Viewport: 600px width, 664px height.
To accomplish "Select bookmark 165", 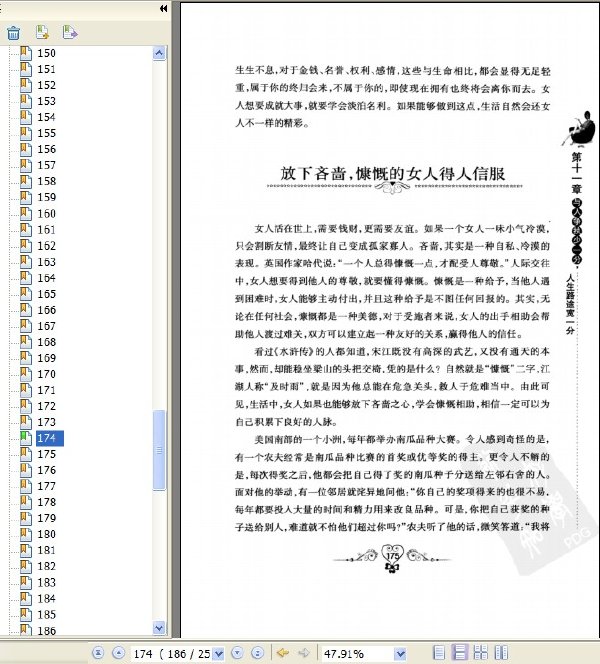I will click(x=46, y=294).
